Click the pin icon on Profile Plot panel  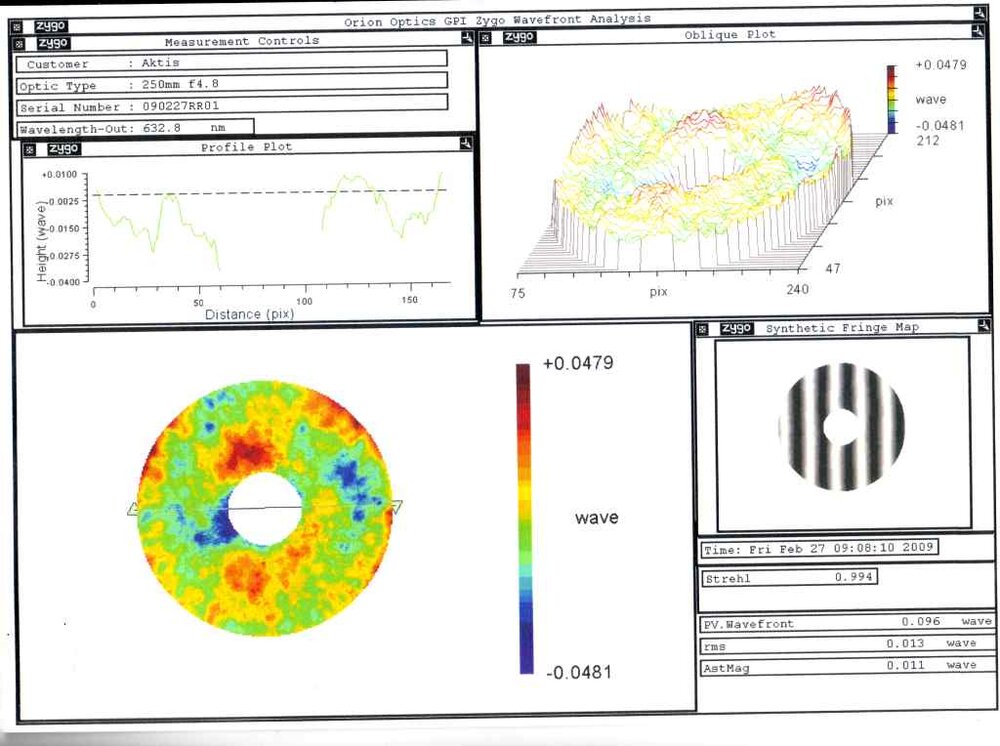[465, 144]
